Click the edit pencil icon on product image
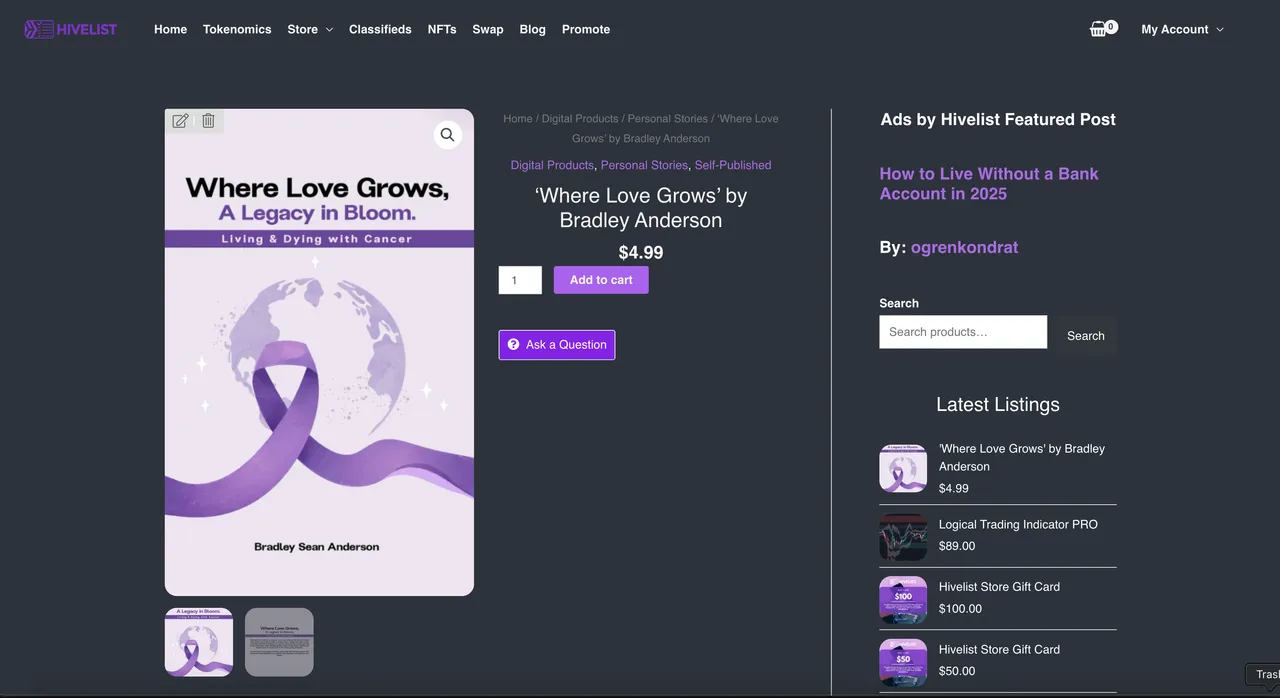The image size is (1280, 698). pos(180,121)
